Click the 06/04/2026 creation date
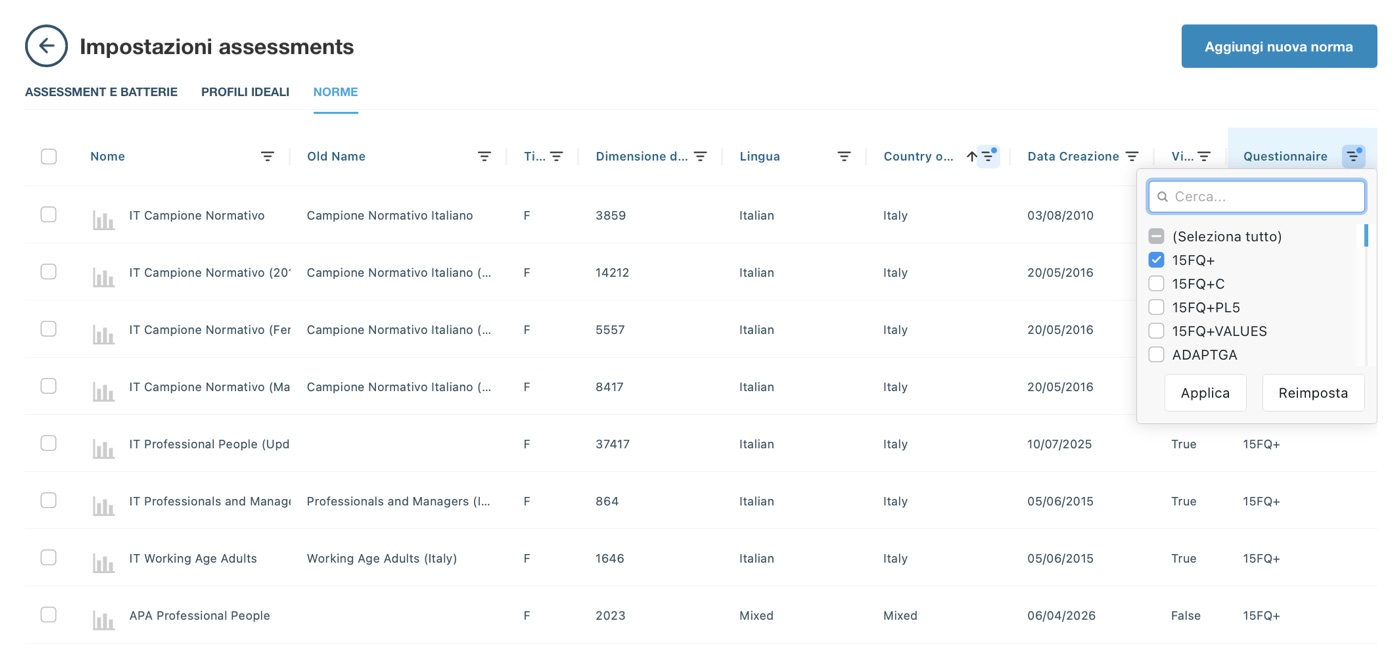Viewport: 1400px width, 664px height. (x=1061, y=616)
